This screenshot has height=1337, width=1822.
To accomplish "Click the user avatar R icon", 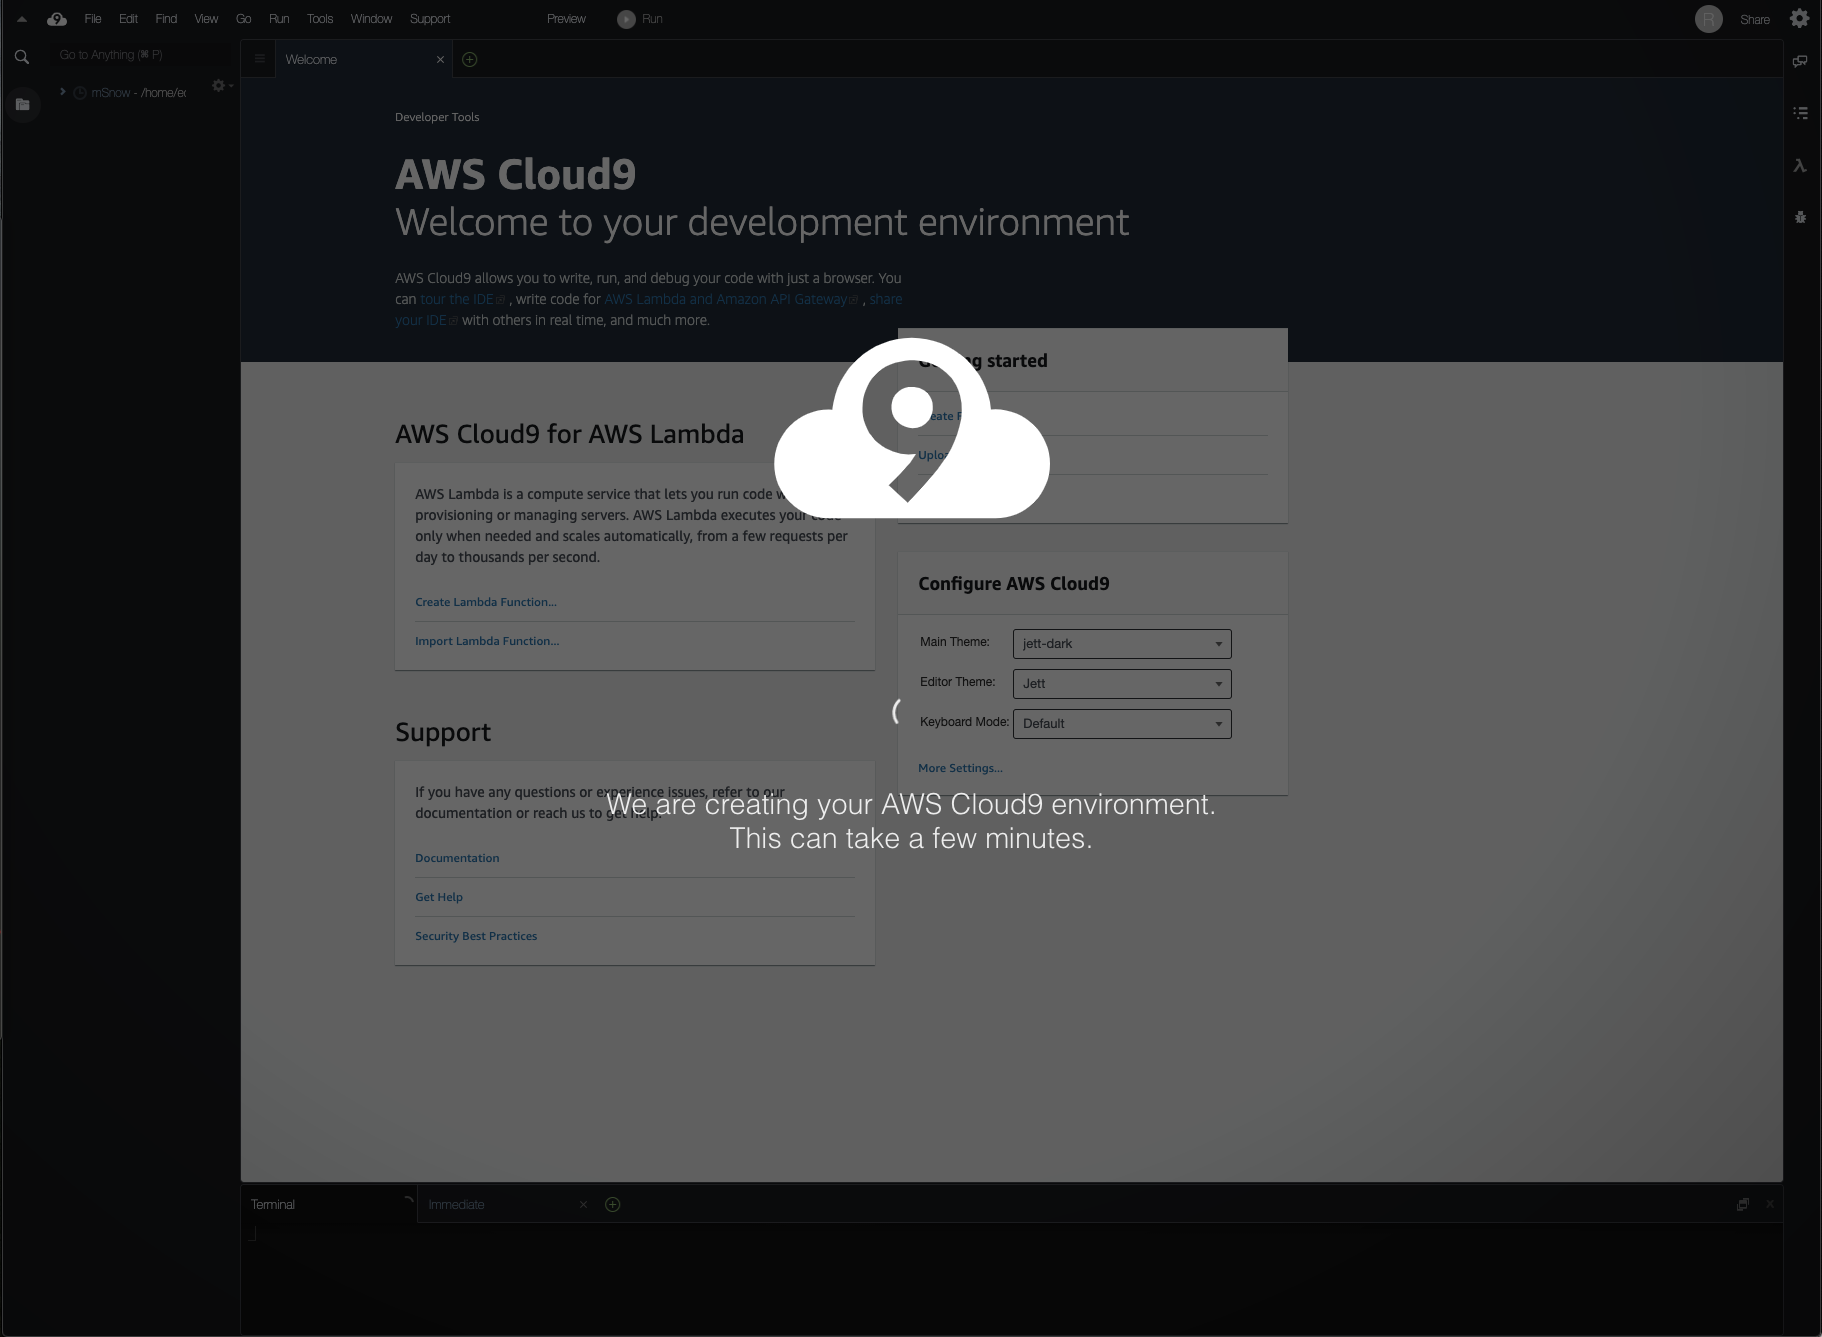I will [1709, 19].
